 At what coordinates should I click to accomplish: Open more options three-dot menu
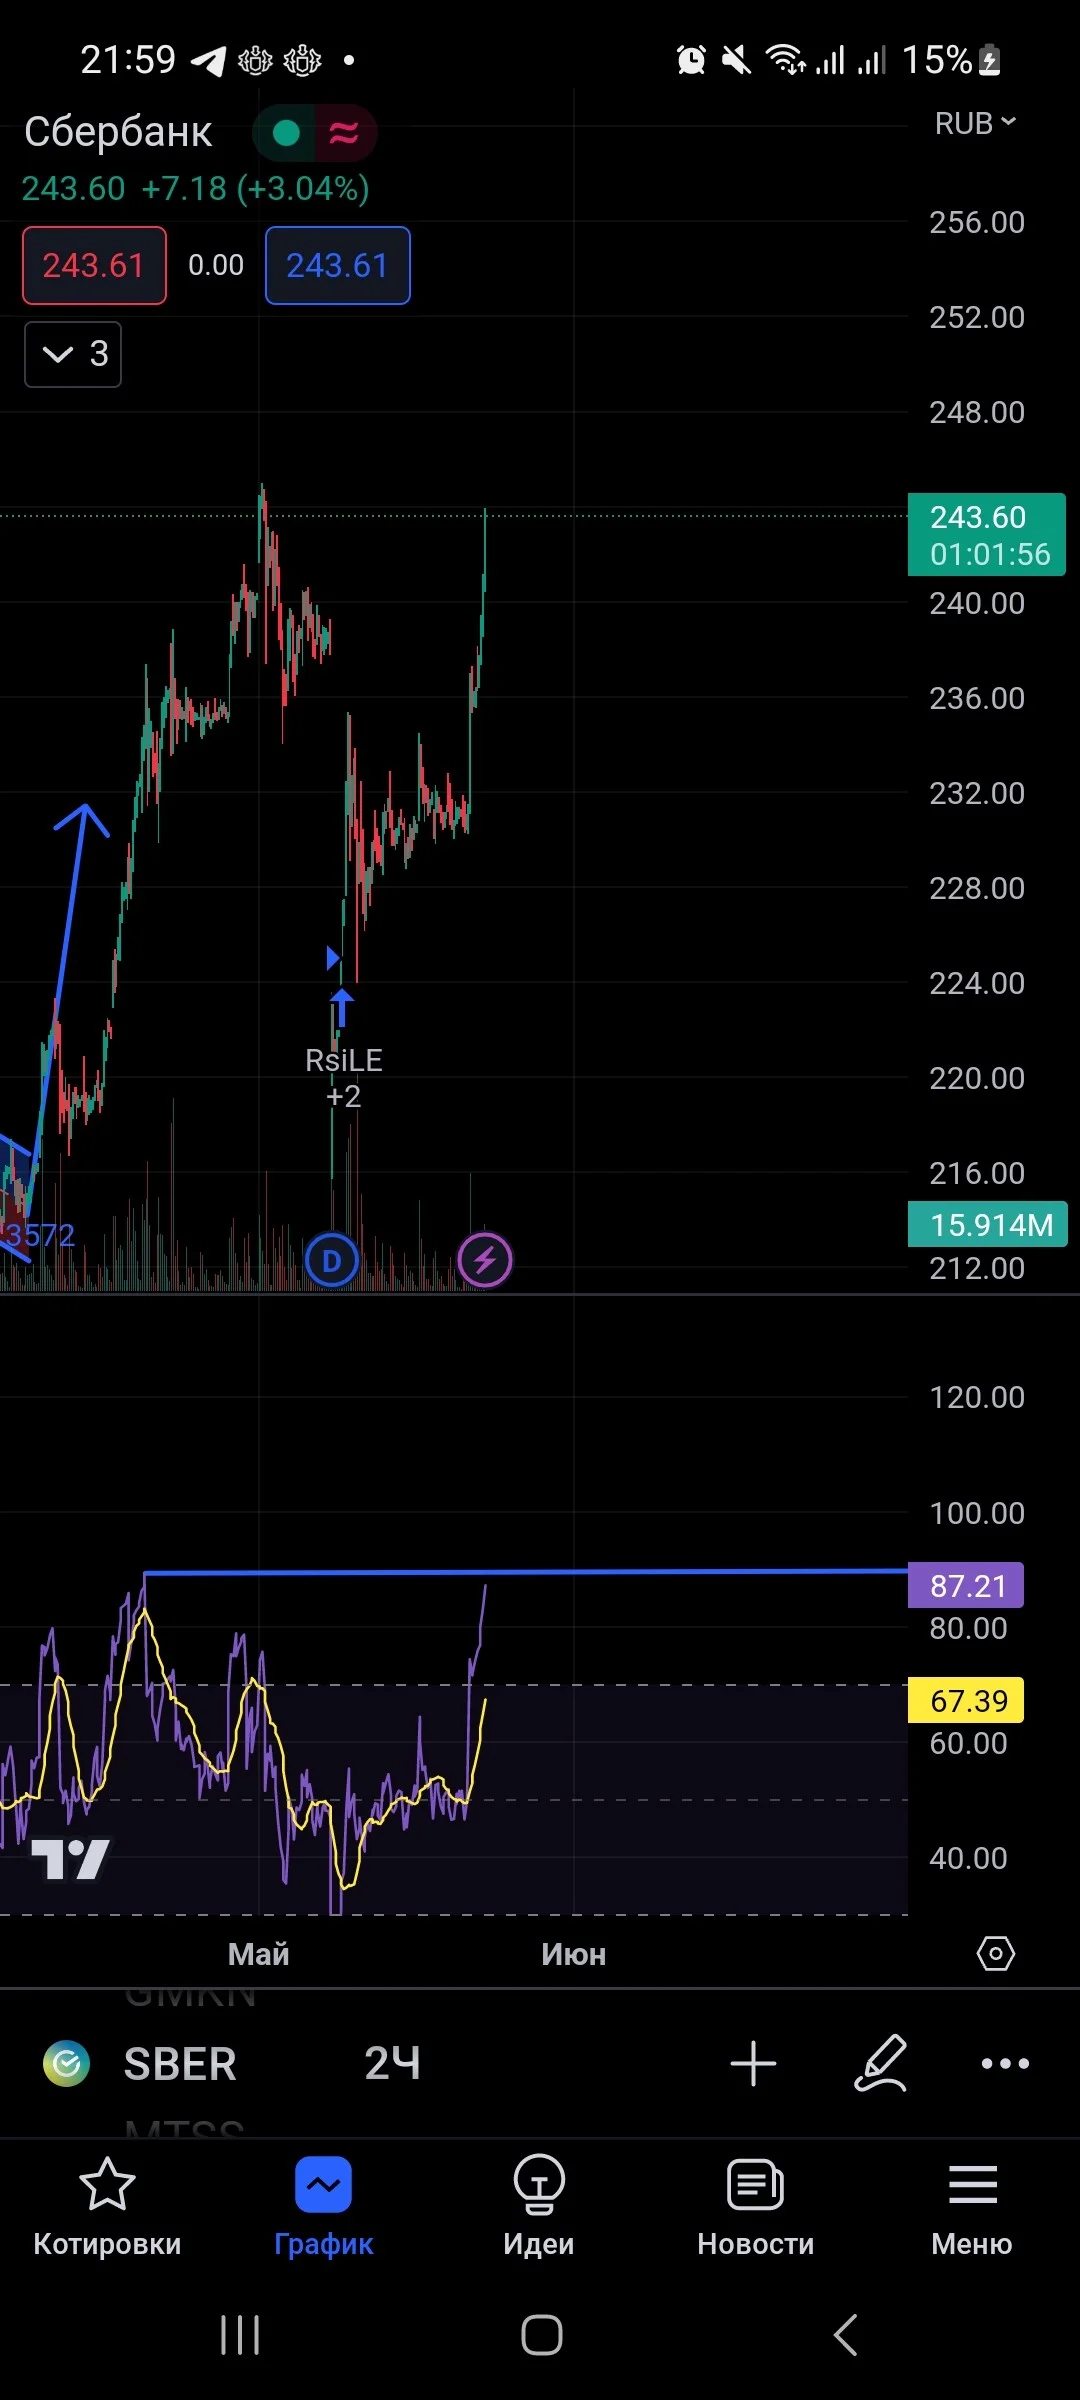[1005, 2064]
